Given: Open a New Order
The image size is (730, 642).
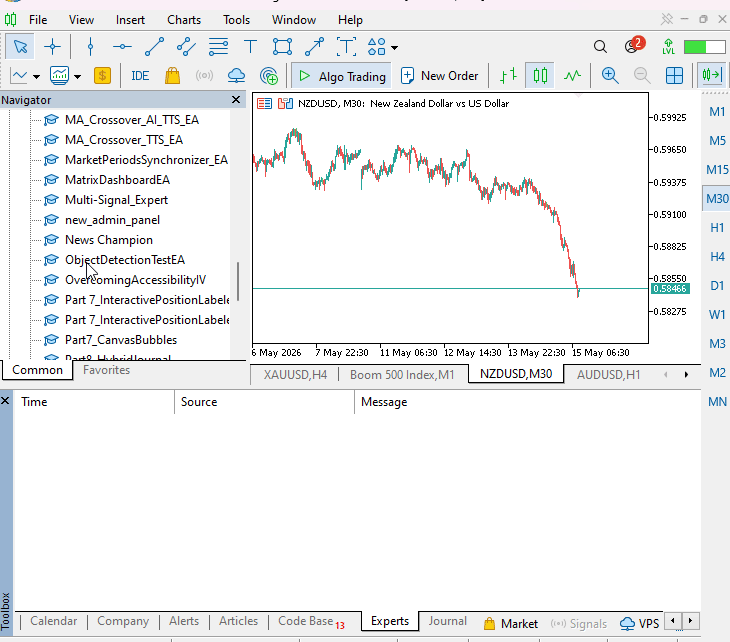Looking at the screenshot, I should pos(439,76).
